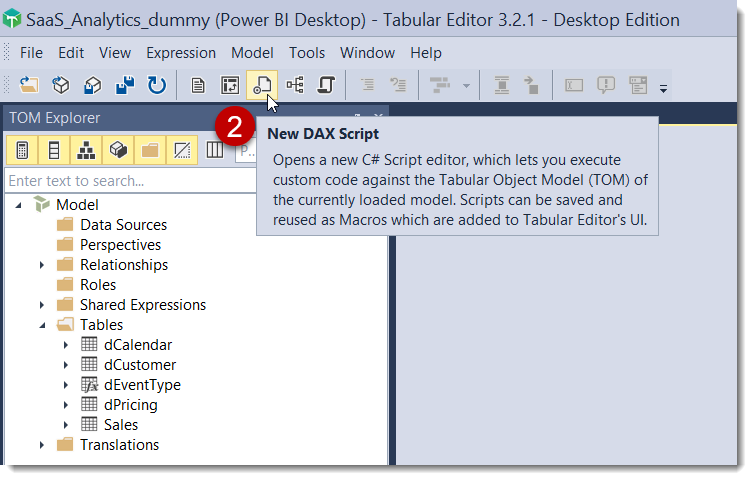Click the Open model from file icon
752x480 pixels.
click(x=29, y=85)
